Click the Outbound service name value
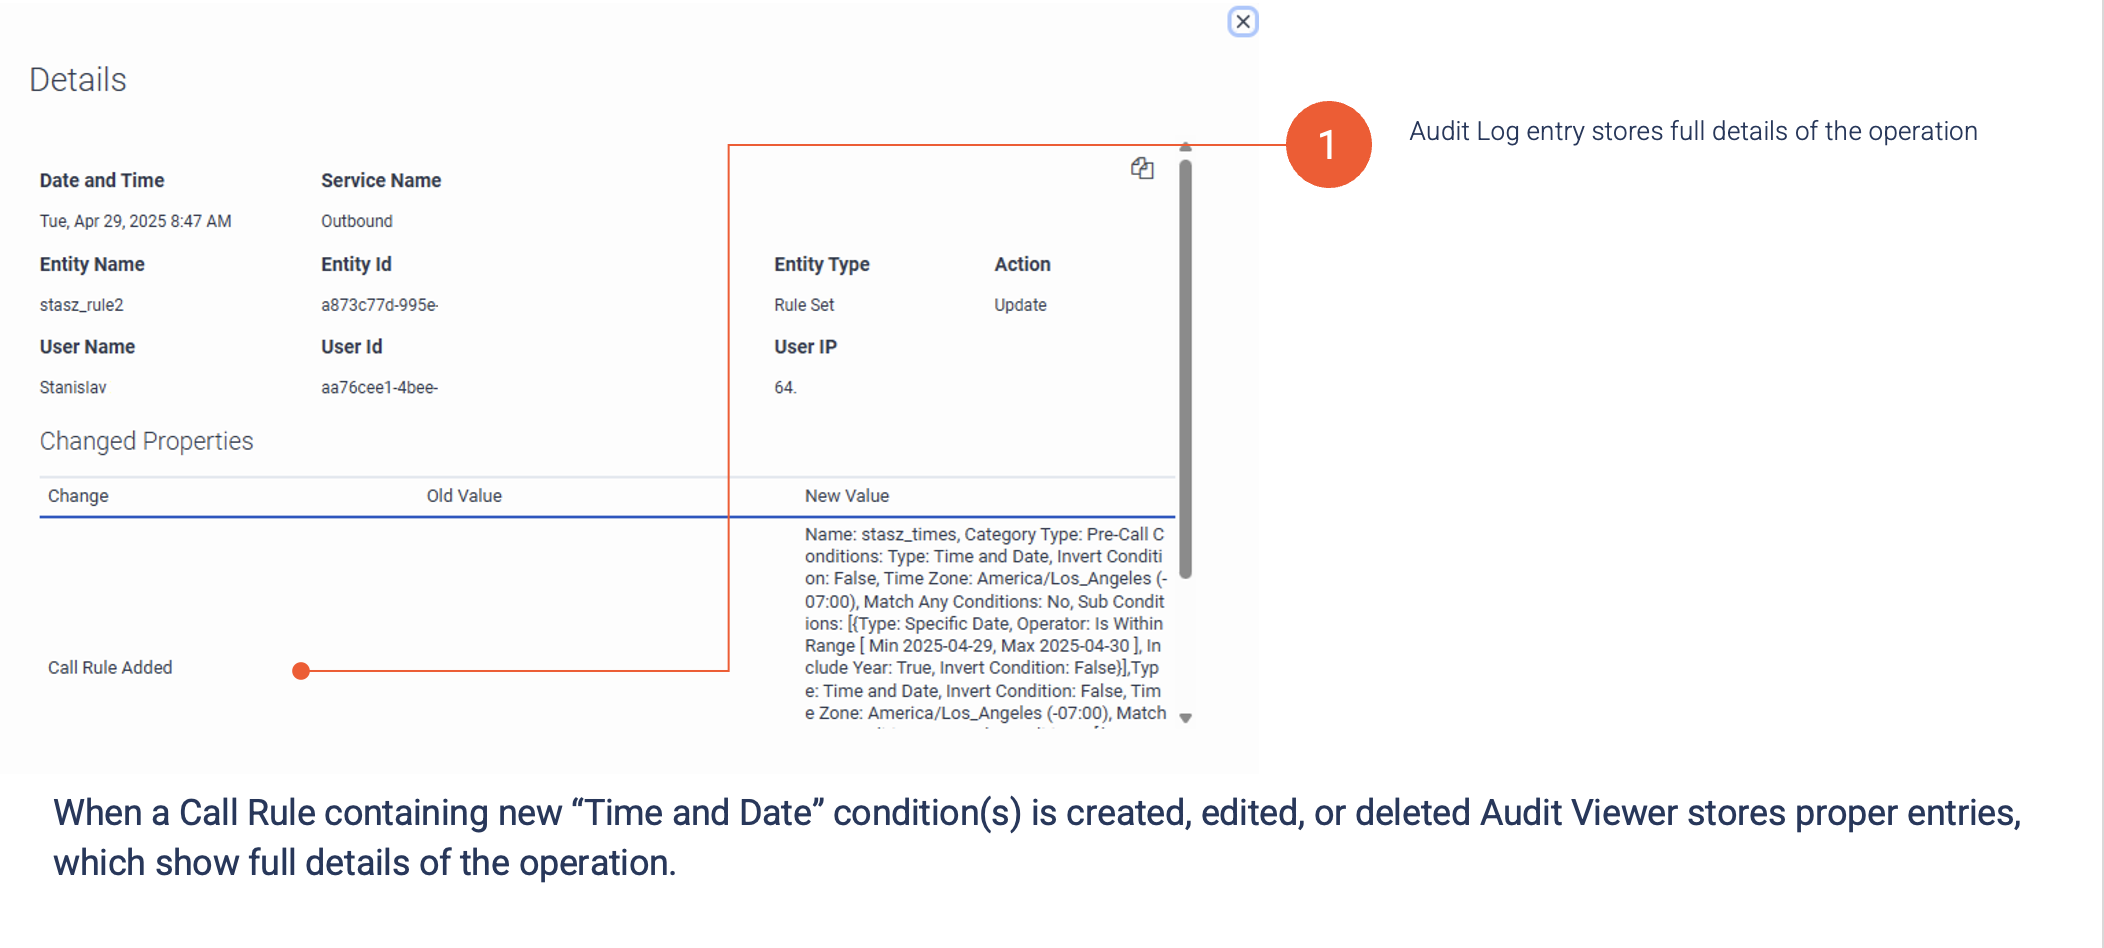The width and height of the screenshot is (2104, 948). [356, 221]
